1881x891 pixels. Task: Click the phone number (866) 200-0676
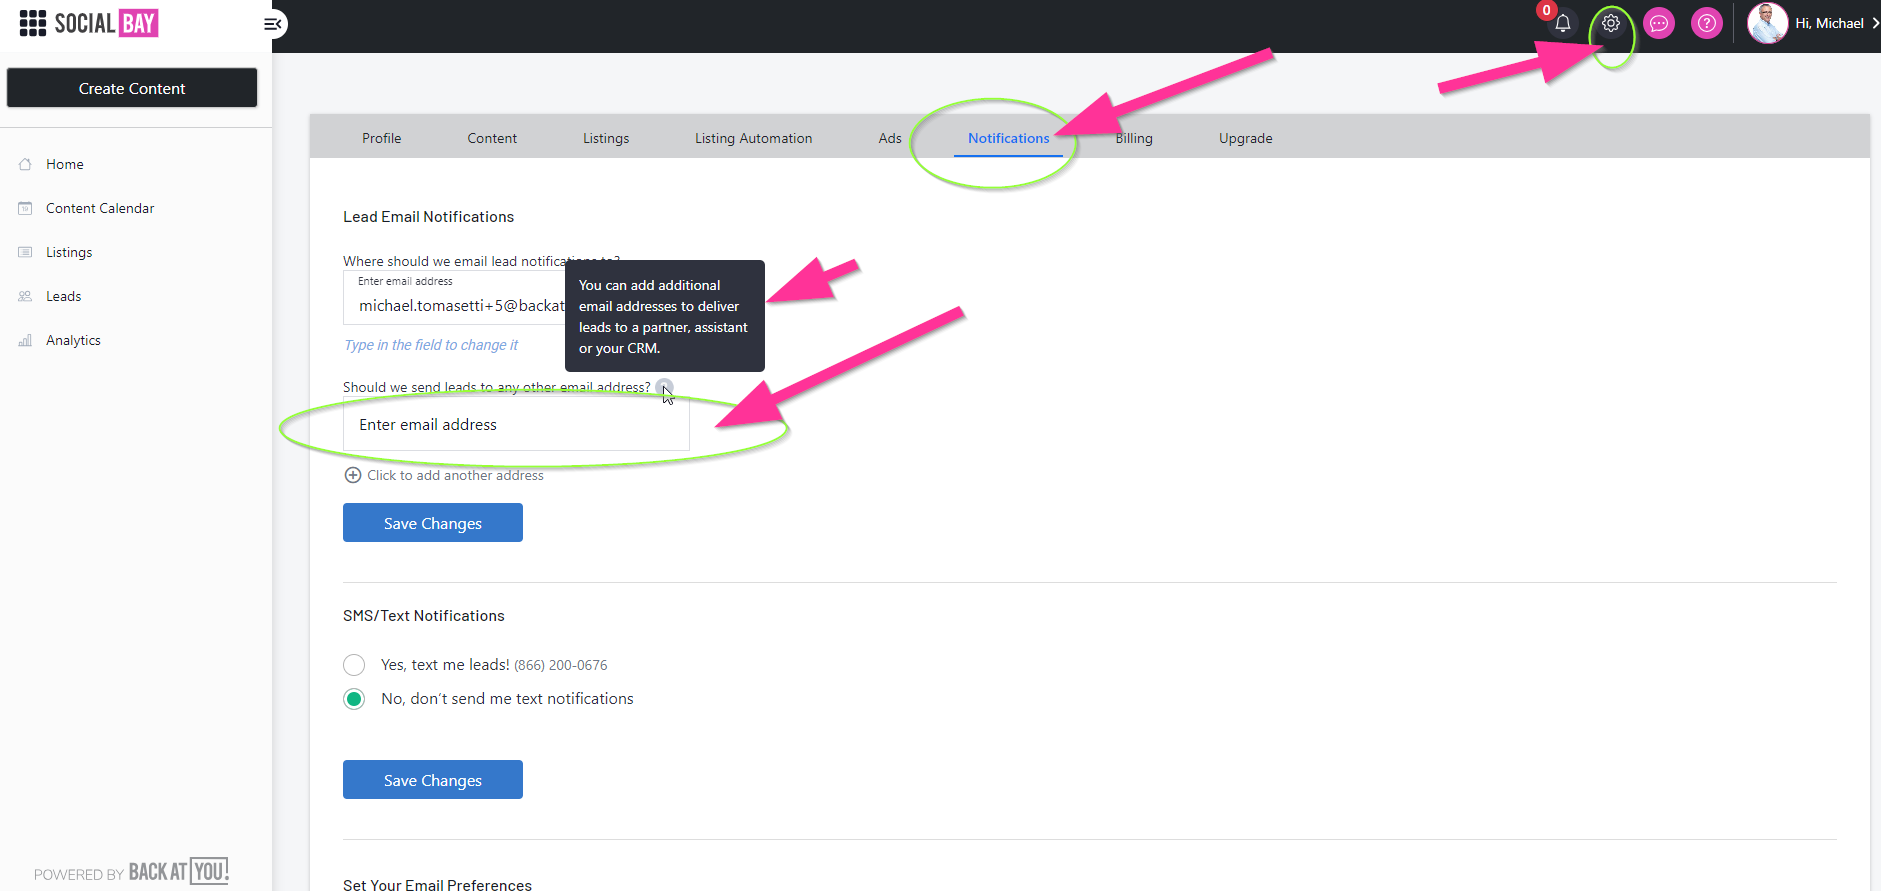coord(561,665)
